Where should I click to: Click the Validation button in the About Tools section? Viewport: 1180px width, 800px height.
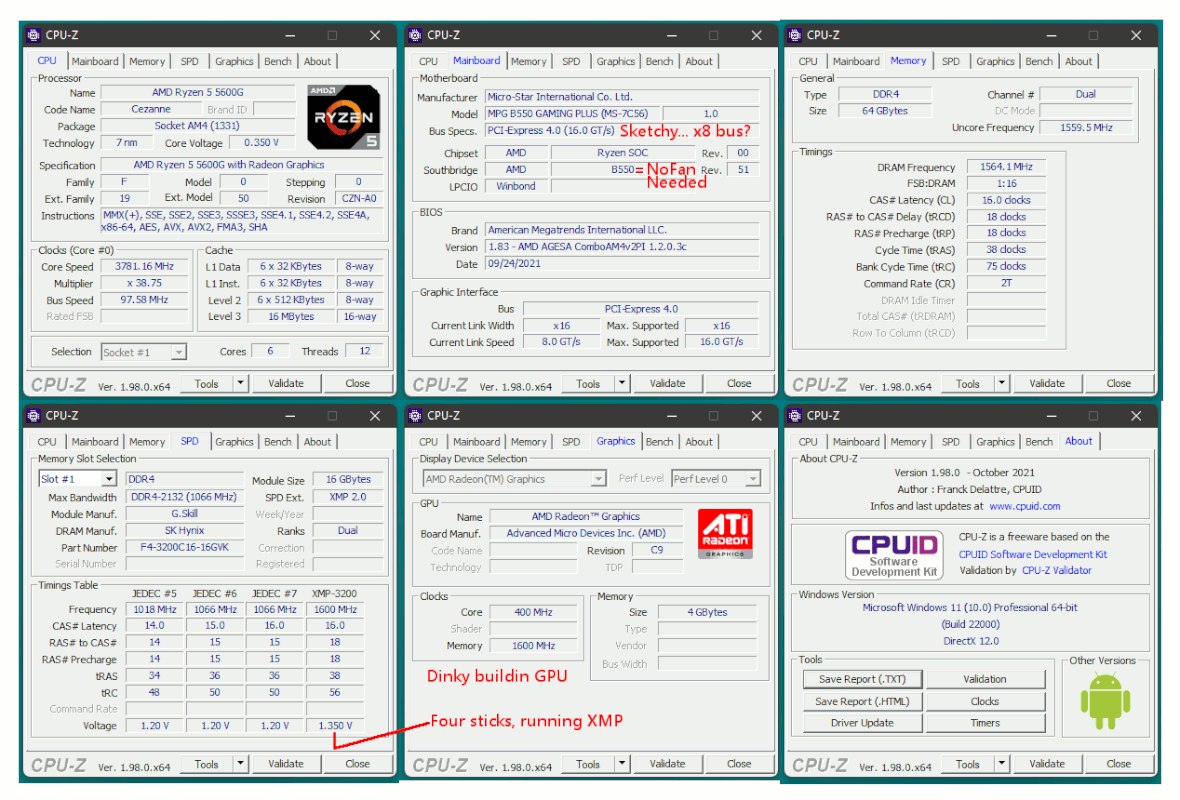985,679
